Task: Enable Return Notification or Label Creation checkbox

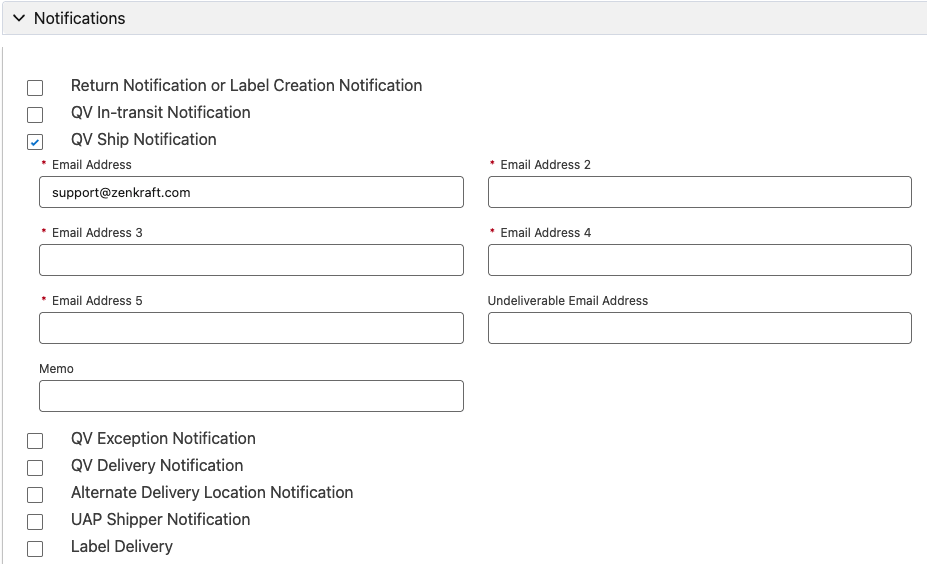Action: pos(35,88)
